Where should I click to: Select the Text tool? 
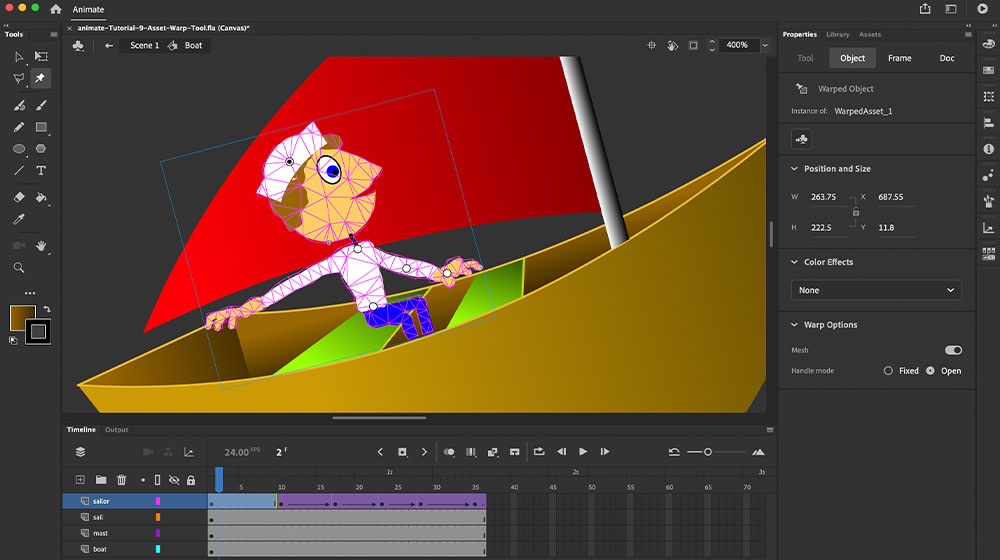pos(41,170)
